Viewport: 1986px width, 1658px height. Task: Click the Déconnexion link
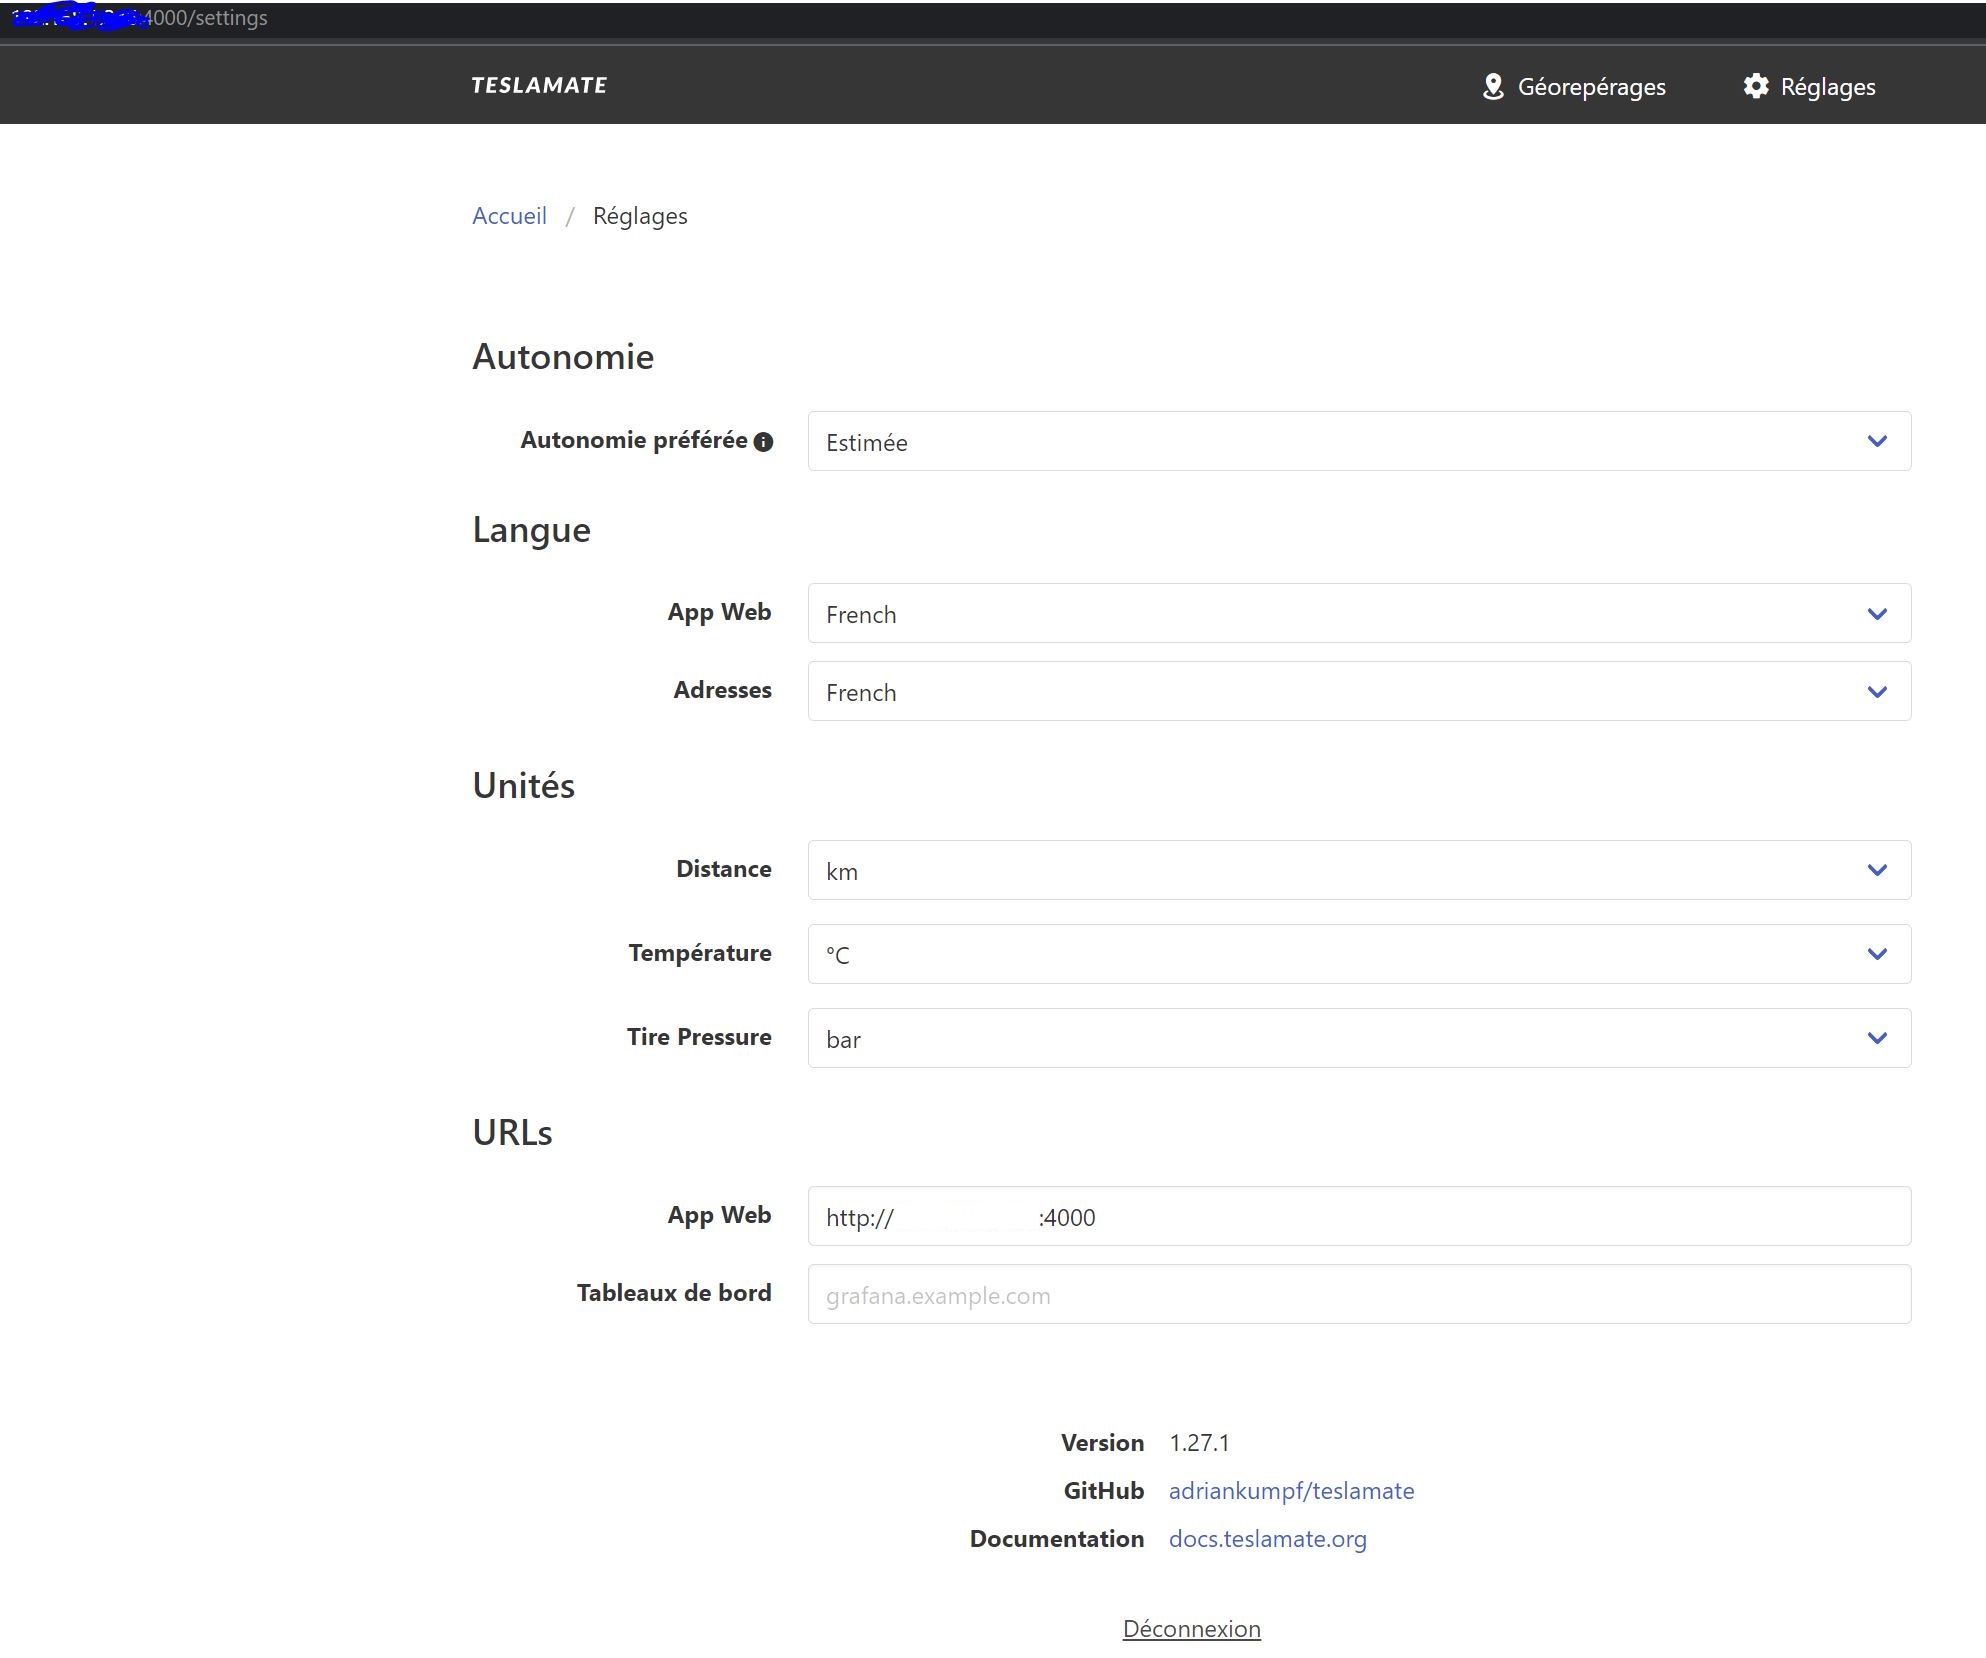click(x=1191, y=1629)
